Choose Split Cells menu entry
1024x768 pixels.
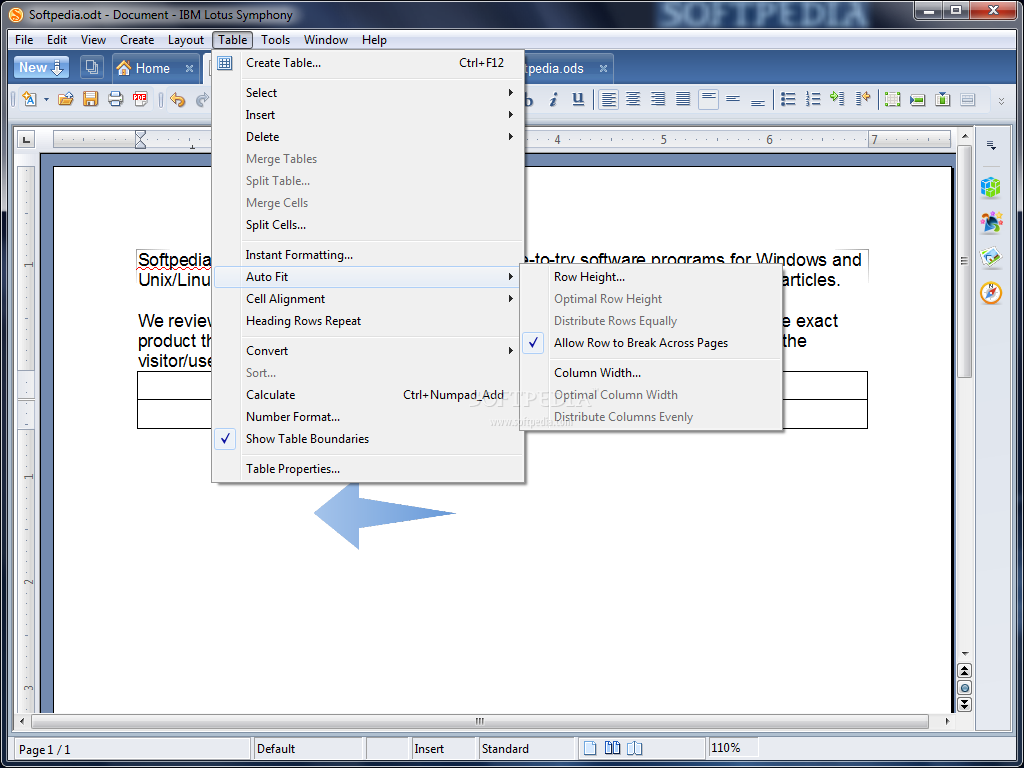368,225
